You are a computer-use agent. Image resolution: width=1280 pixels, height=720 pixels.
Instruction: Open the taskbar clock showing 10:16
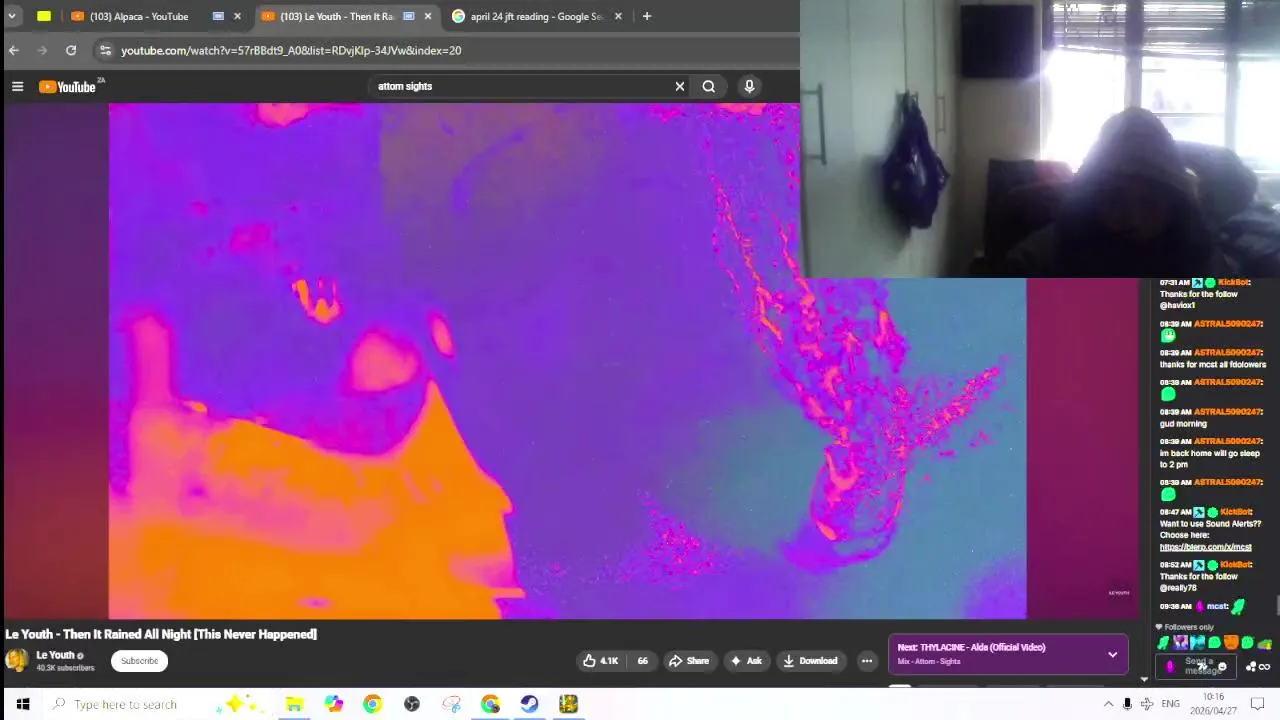1213,703
